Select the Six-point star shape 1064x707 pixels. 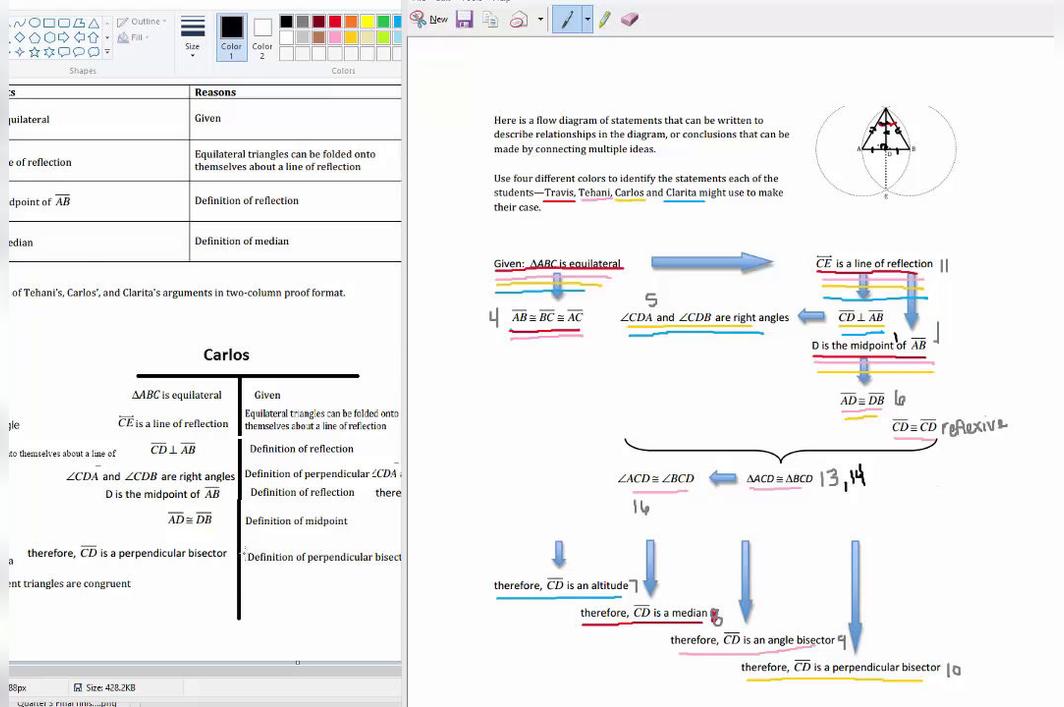[49, 52]
